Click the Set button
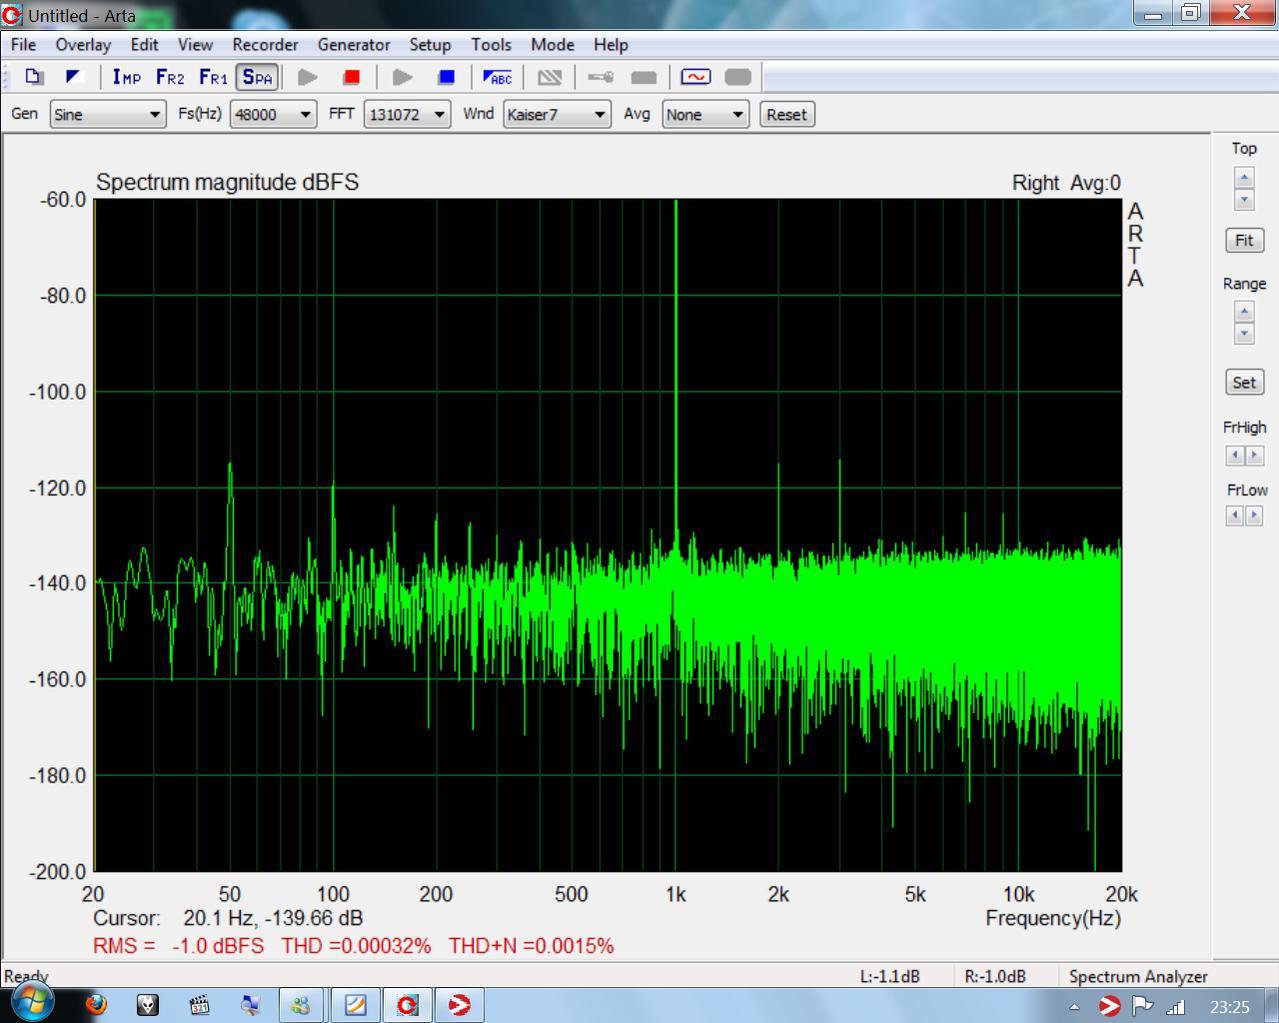Screen dimensions: 1279x1023 1244,382
